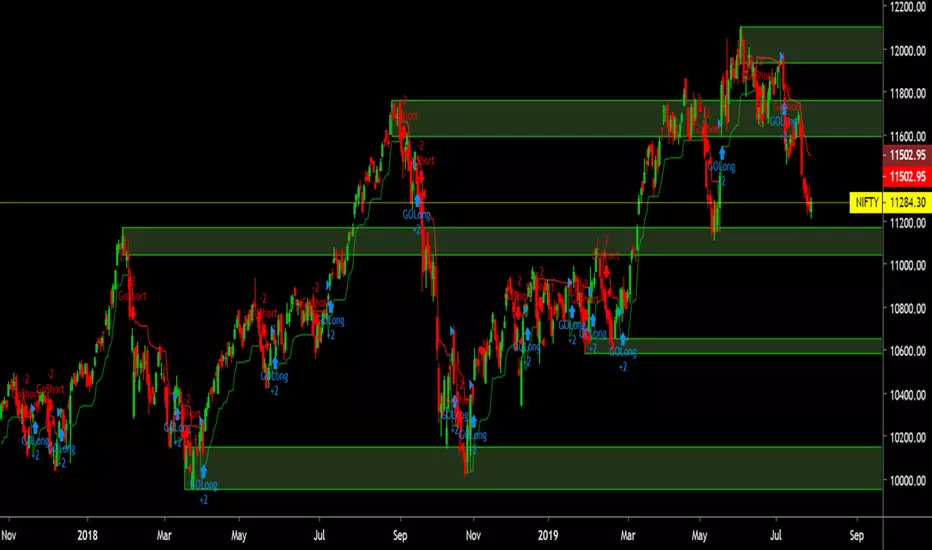
Task: Click the 12200.00 price axis label
Action: coord(908,7)
